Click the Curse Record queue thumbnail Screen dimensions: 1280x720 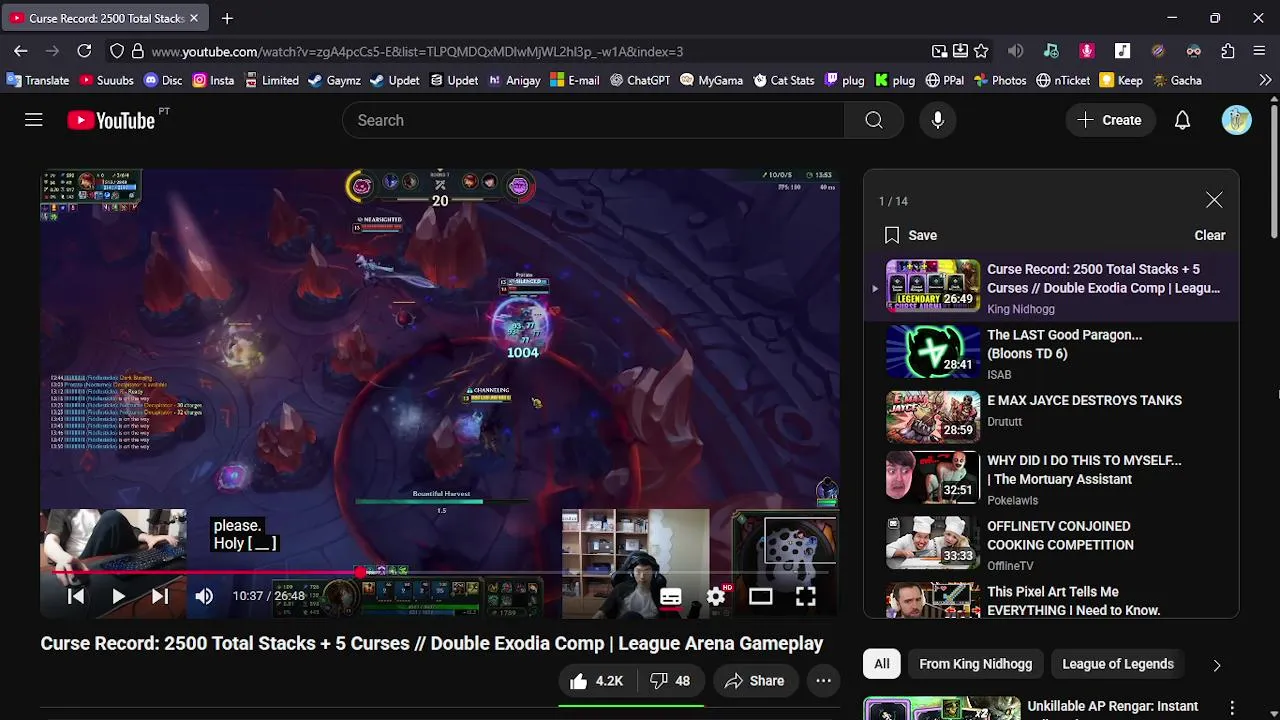tap(933, 287)
